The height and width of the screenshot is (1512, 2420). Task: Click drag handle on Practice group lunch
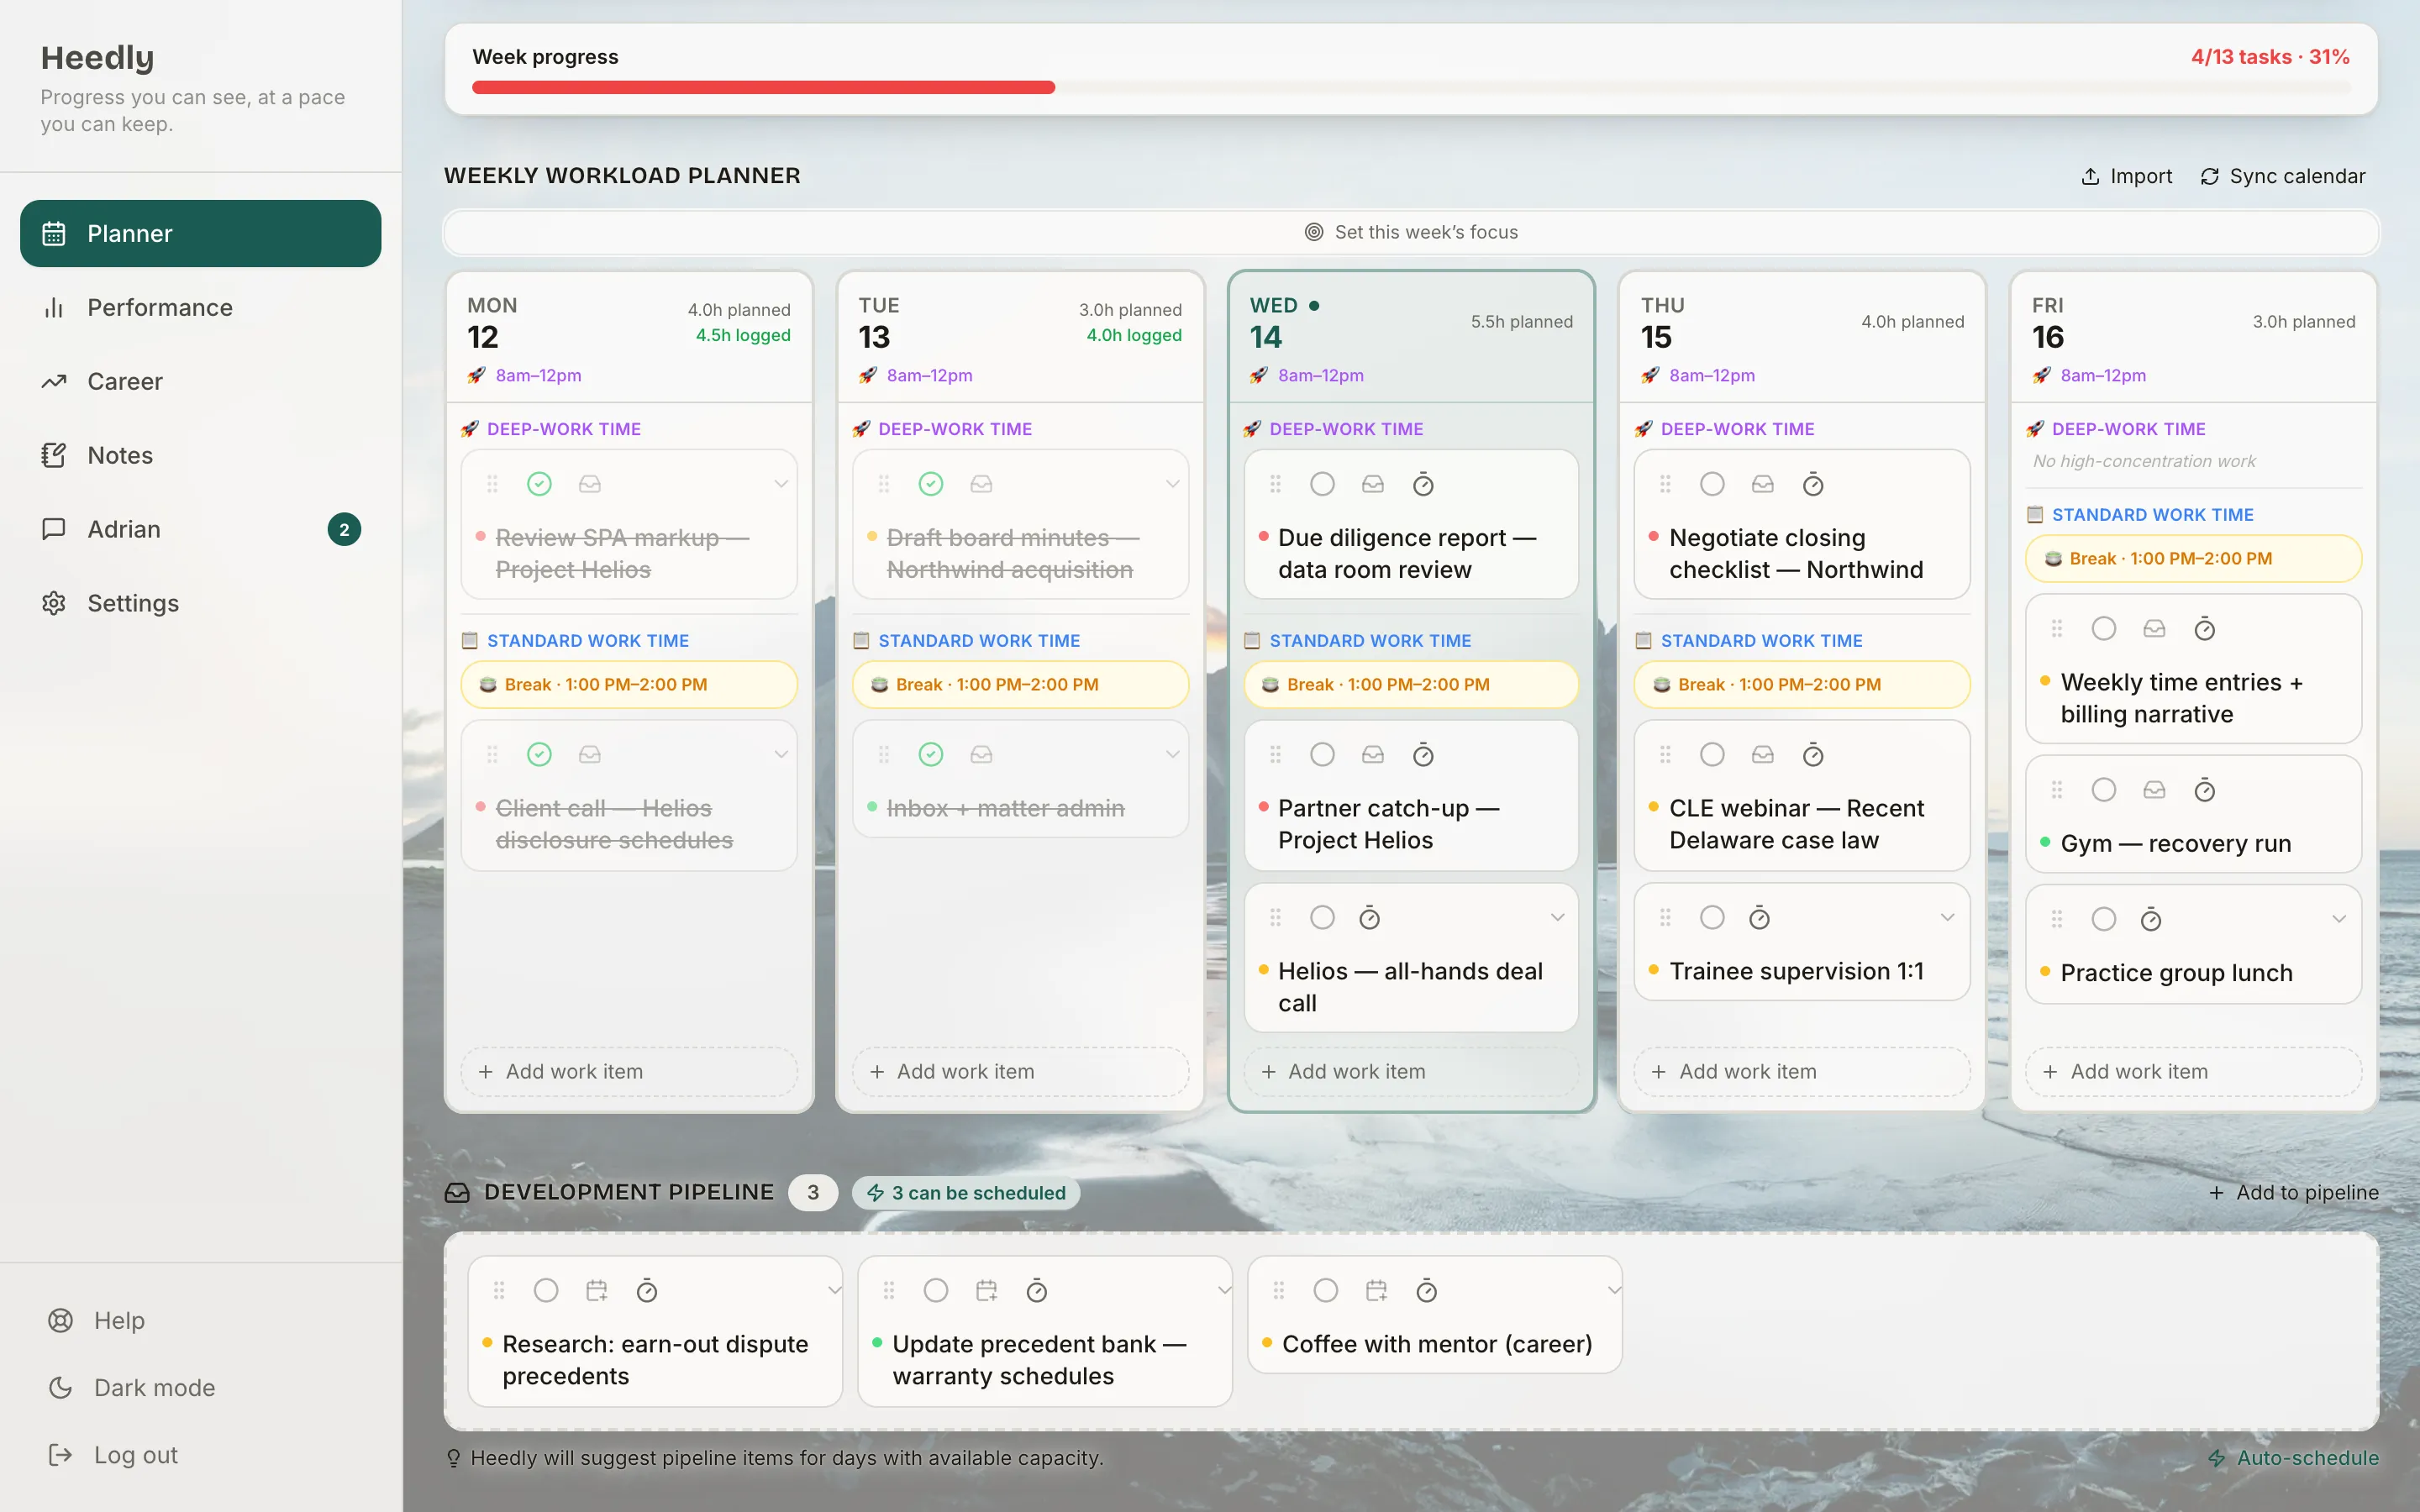[x=2057, y=920]
